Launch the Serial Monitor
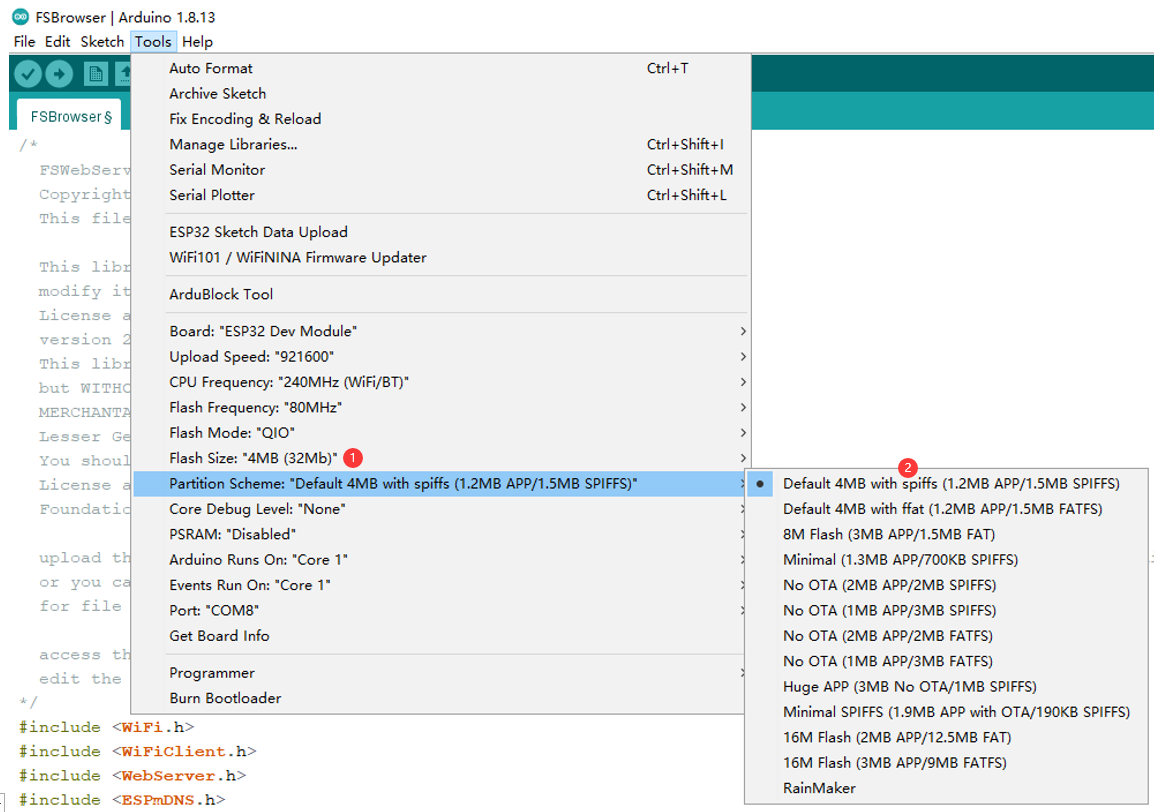 click(x=440, y=169)
